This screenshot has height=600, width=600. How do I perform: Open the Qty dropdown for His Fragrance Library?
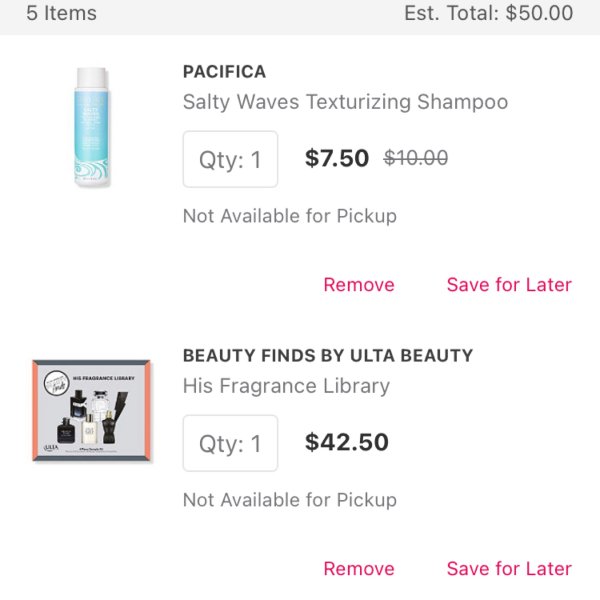point(230,443)
